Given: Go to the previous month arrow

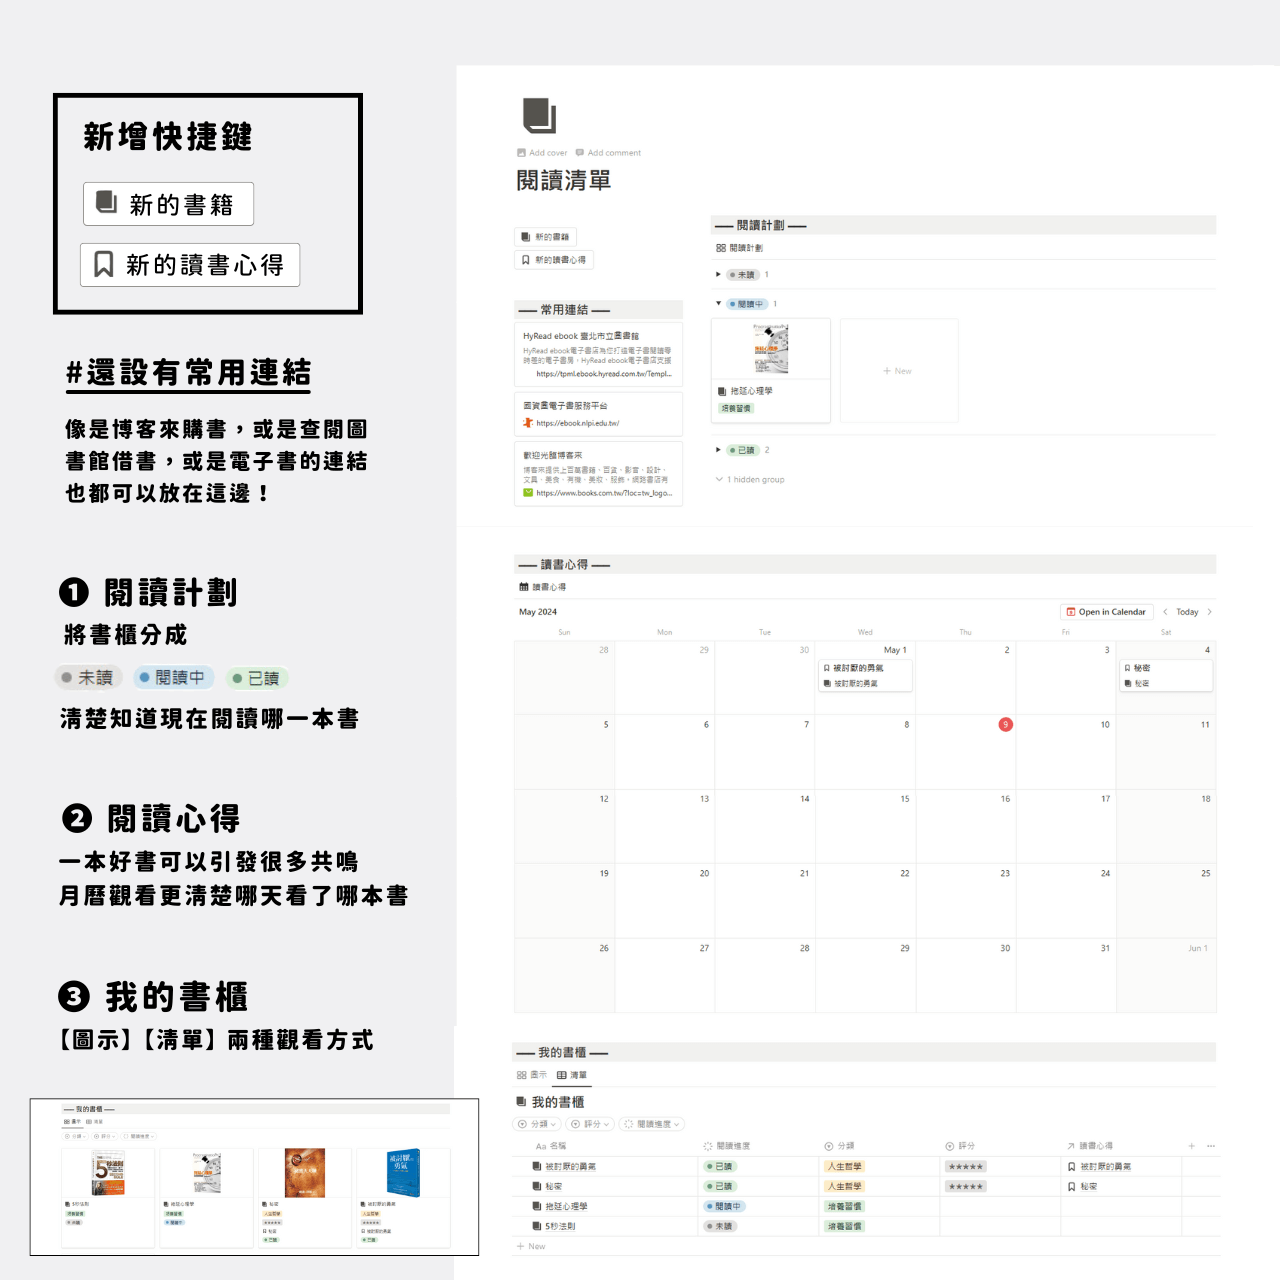Looking at the screenshot, I should coord(1165,612).
